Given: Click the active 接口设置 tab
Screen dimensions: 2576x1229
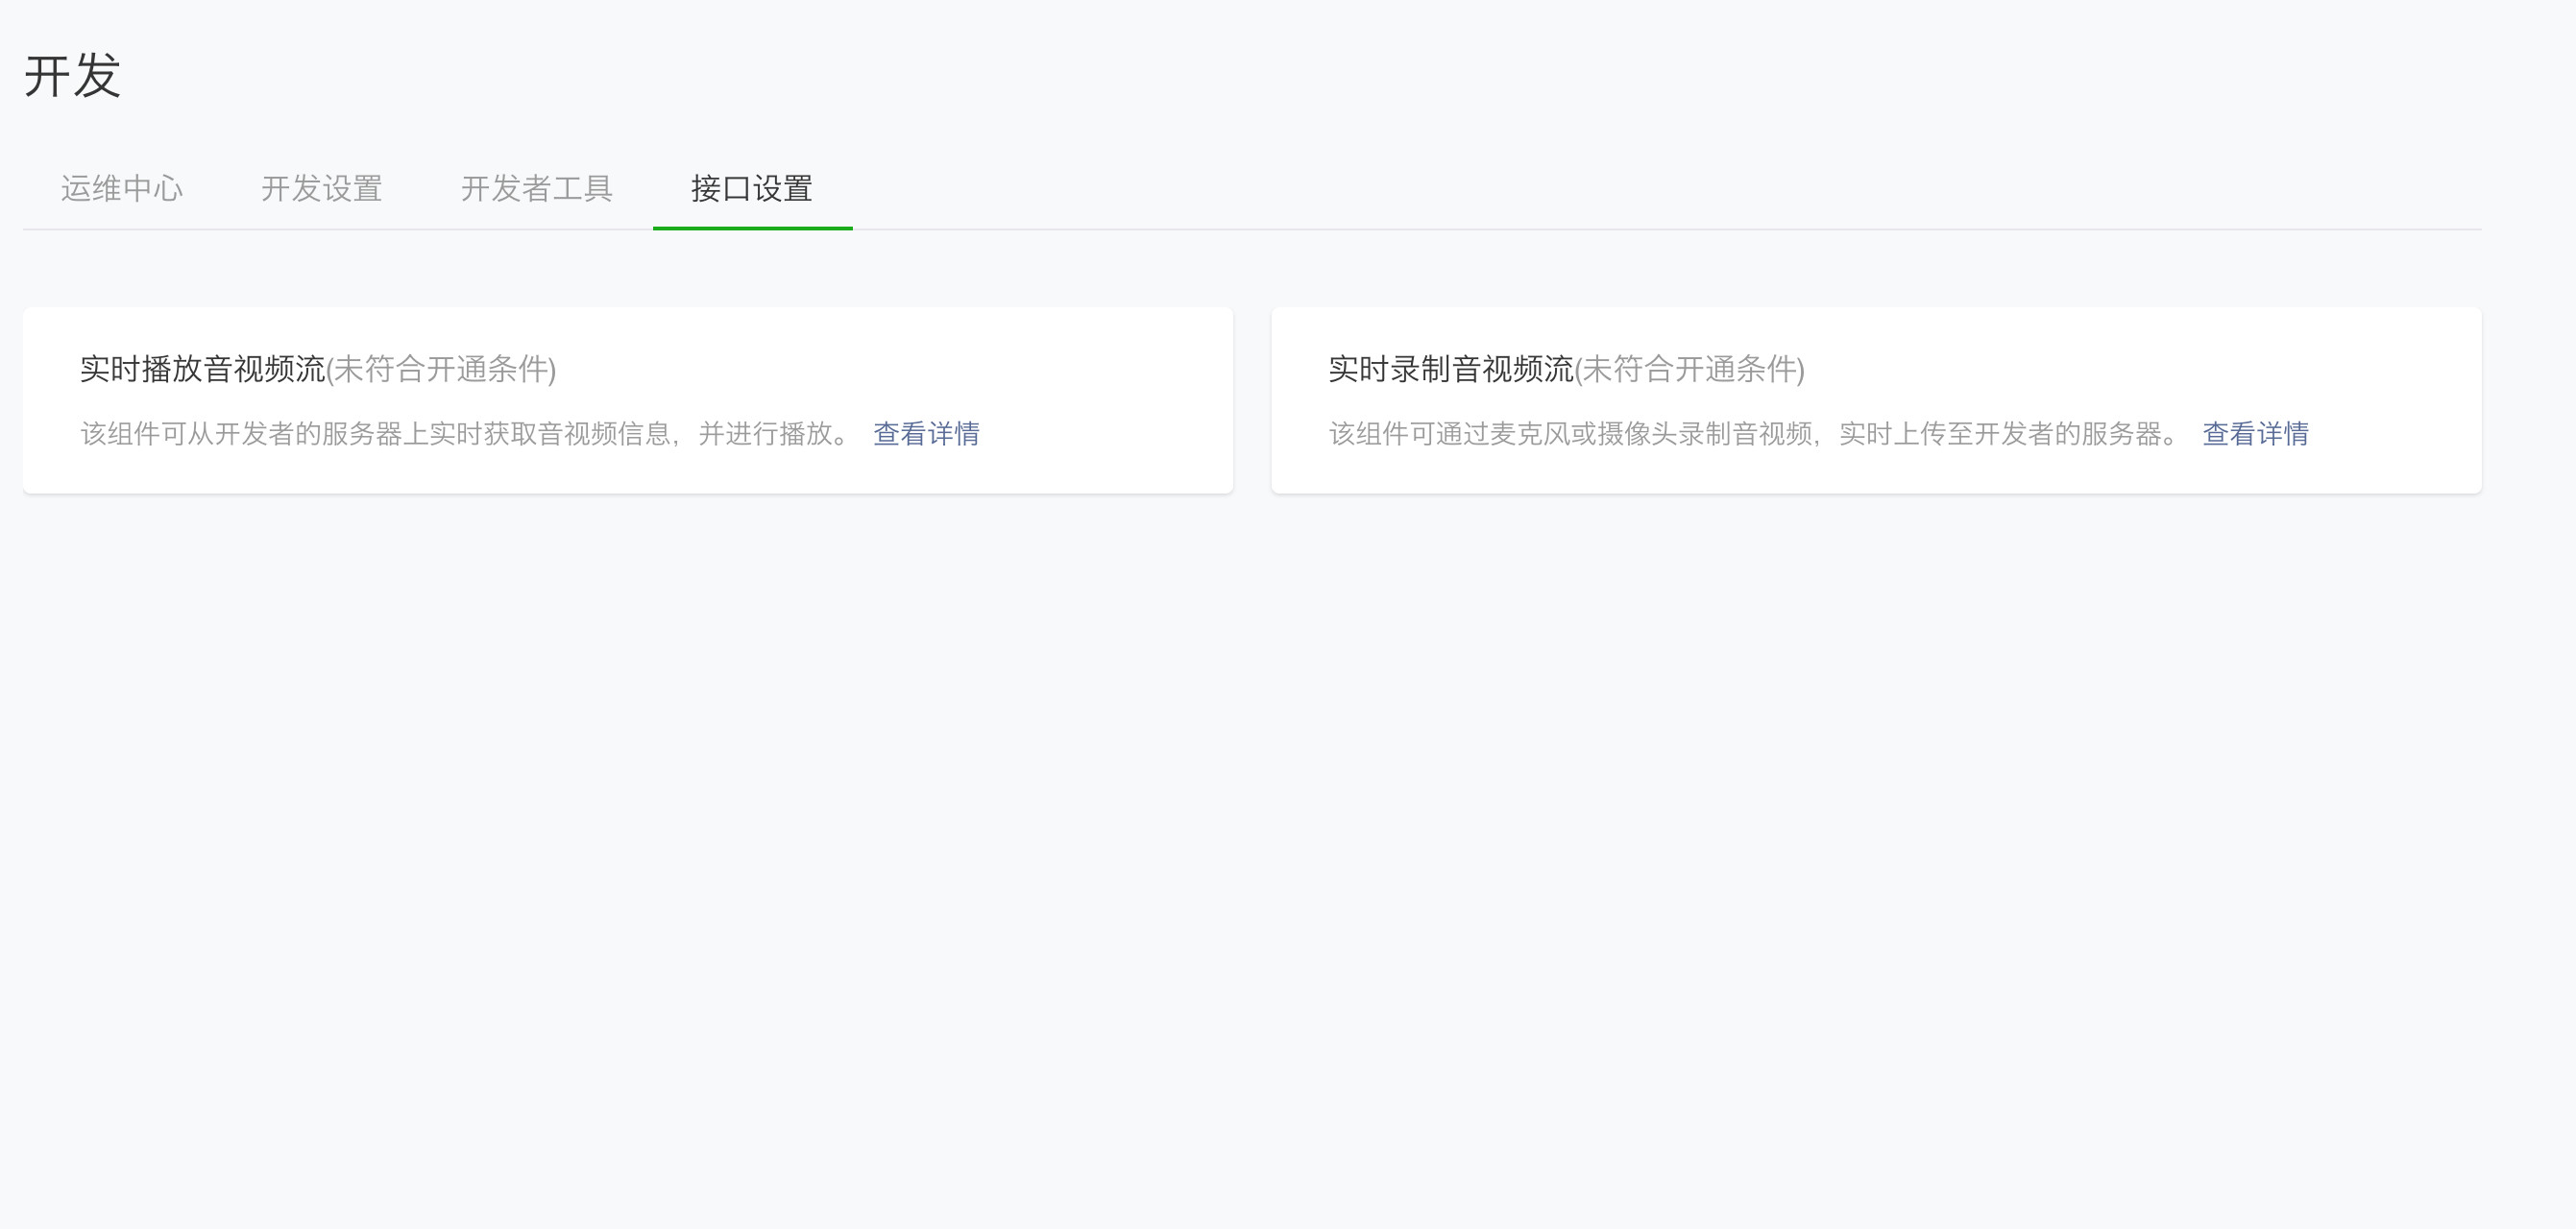Looking at the screenshot, I should 751,188.
